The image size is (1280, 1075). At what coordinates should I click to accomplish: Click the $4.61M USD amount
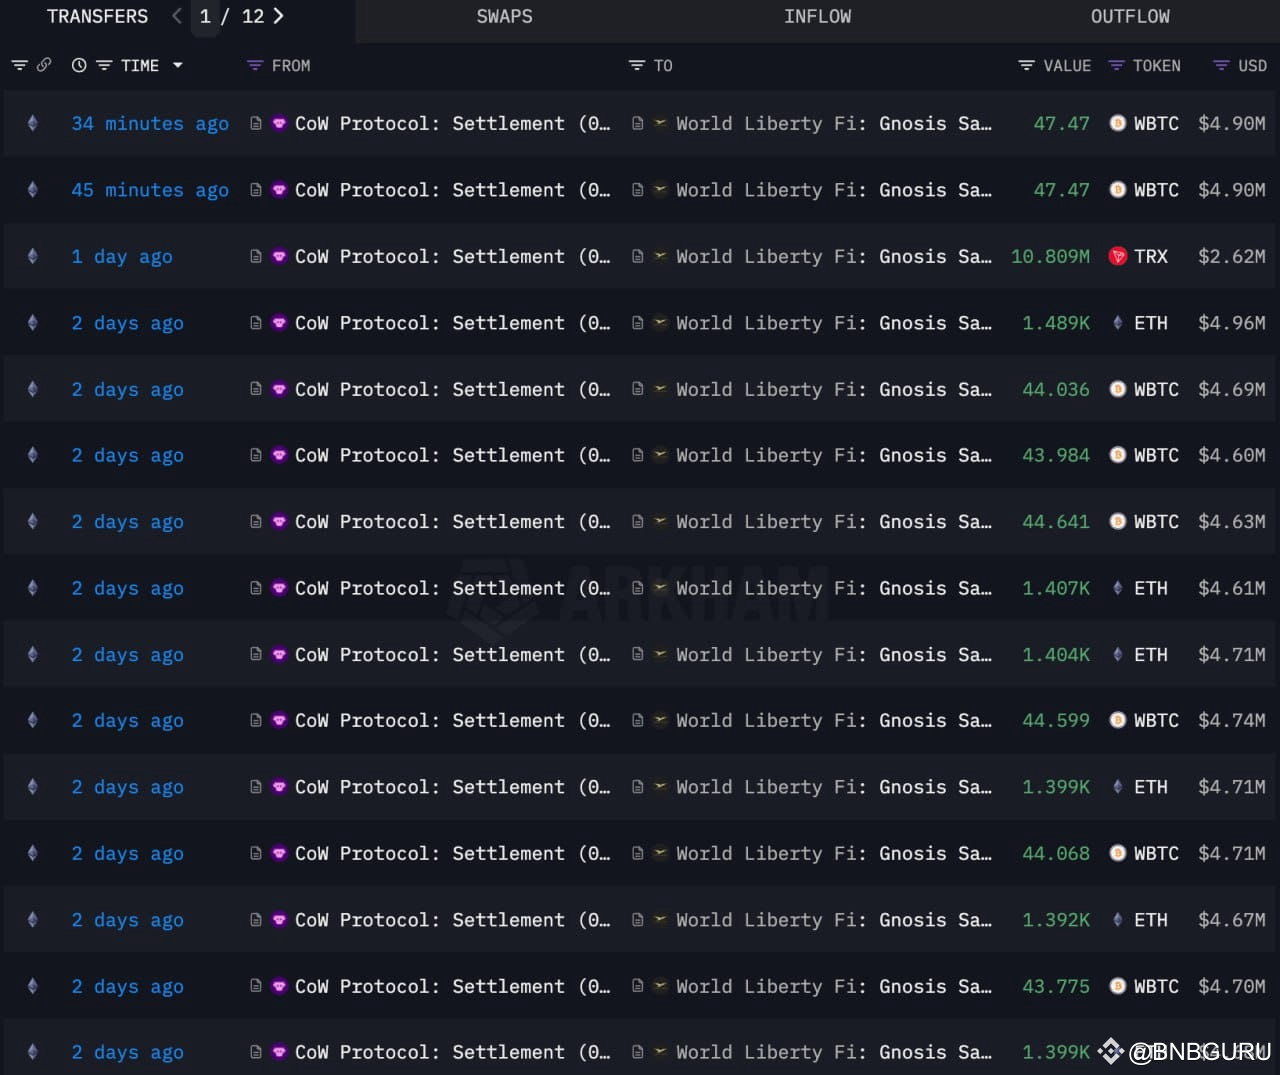tap(1232, 588)
